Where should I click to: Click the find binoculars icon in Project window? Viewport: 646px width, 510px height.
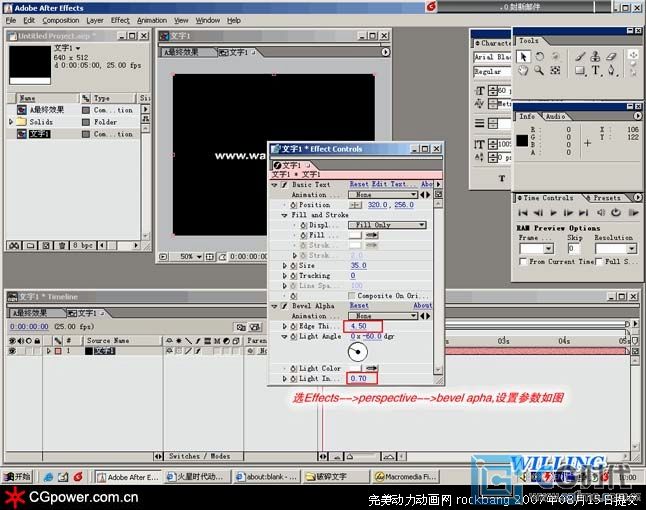[x=14, y=246]
